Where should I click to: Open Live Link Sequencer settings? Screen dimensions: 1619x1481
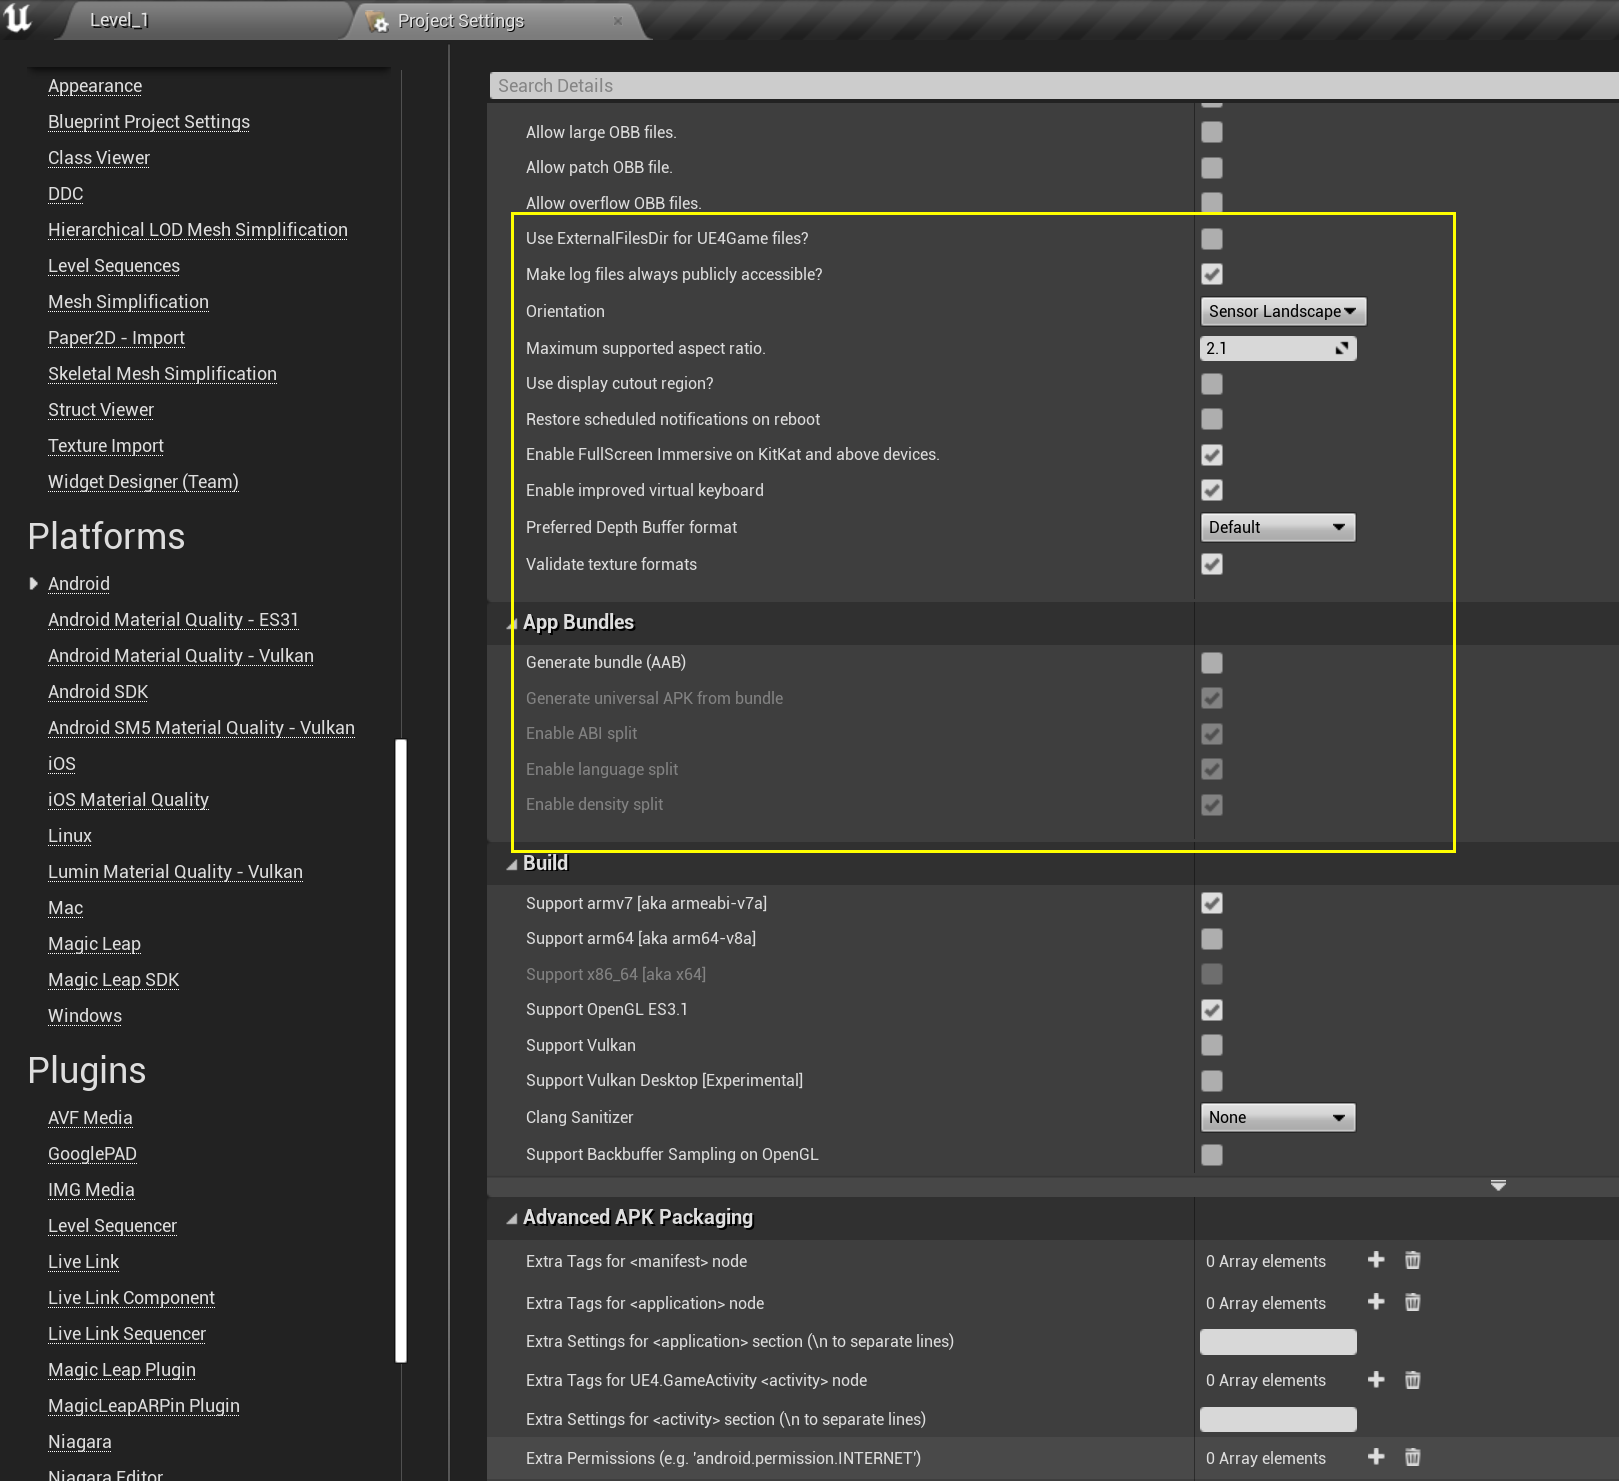pos(127,1334)
